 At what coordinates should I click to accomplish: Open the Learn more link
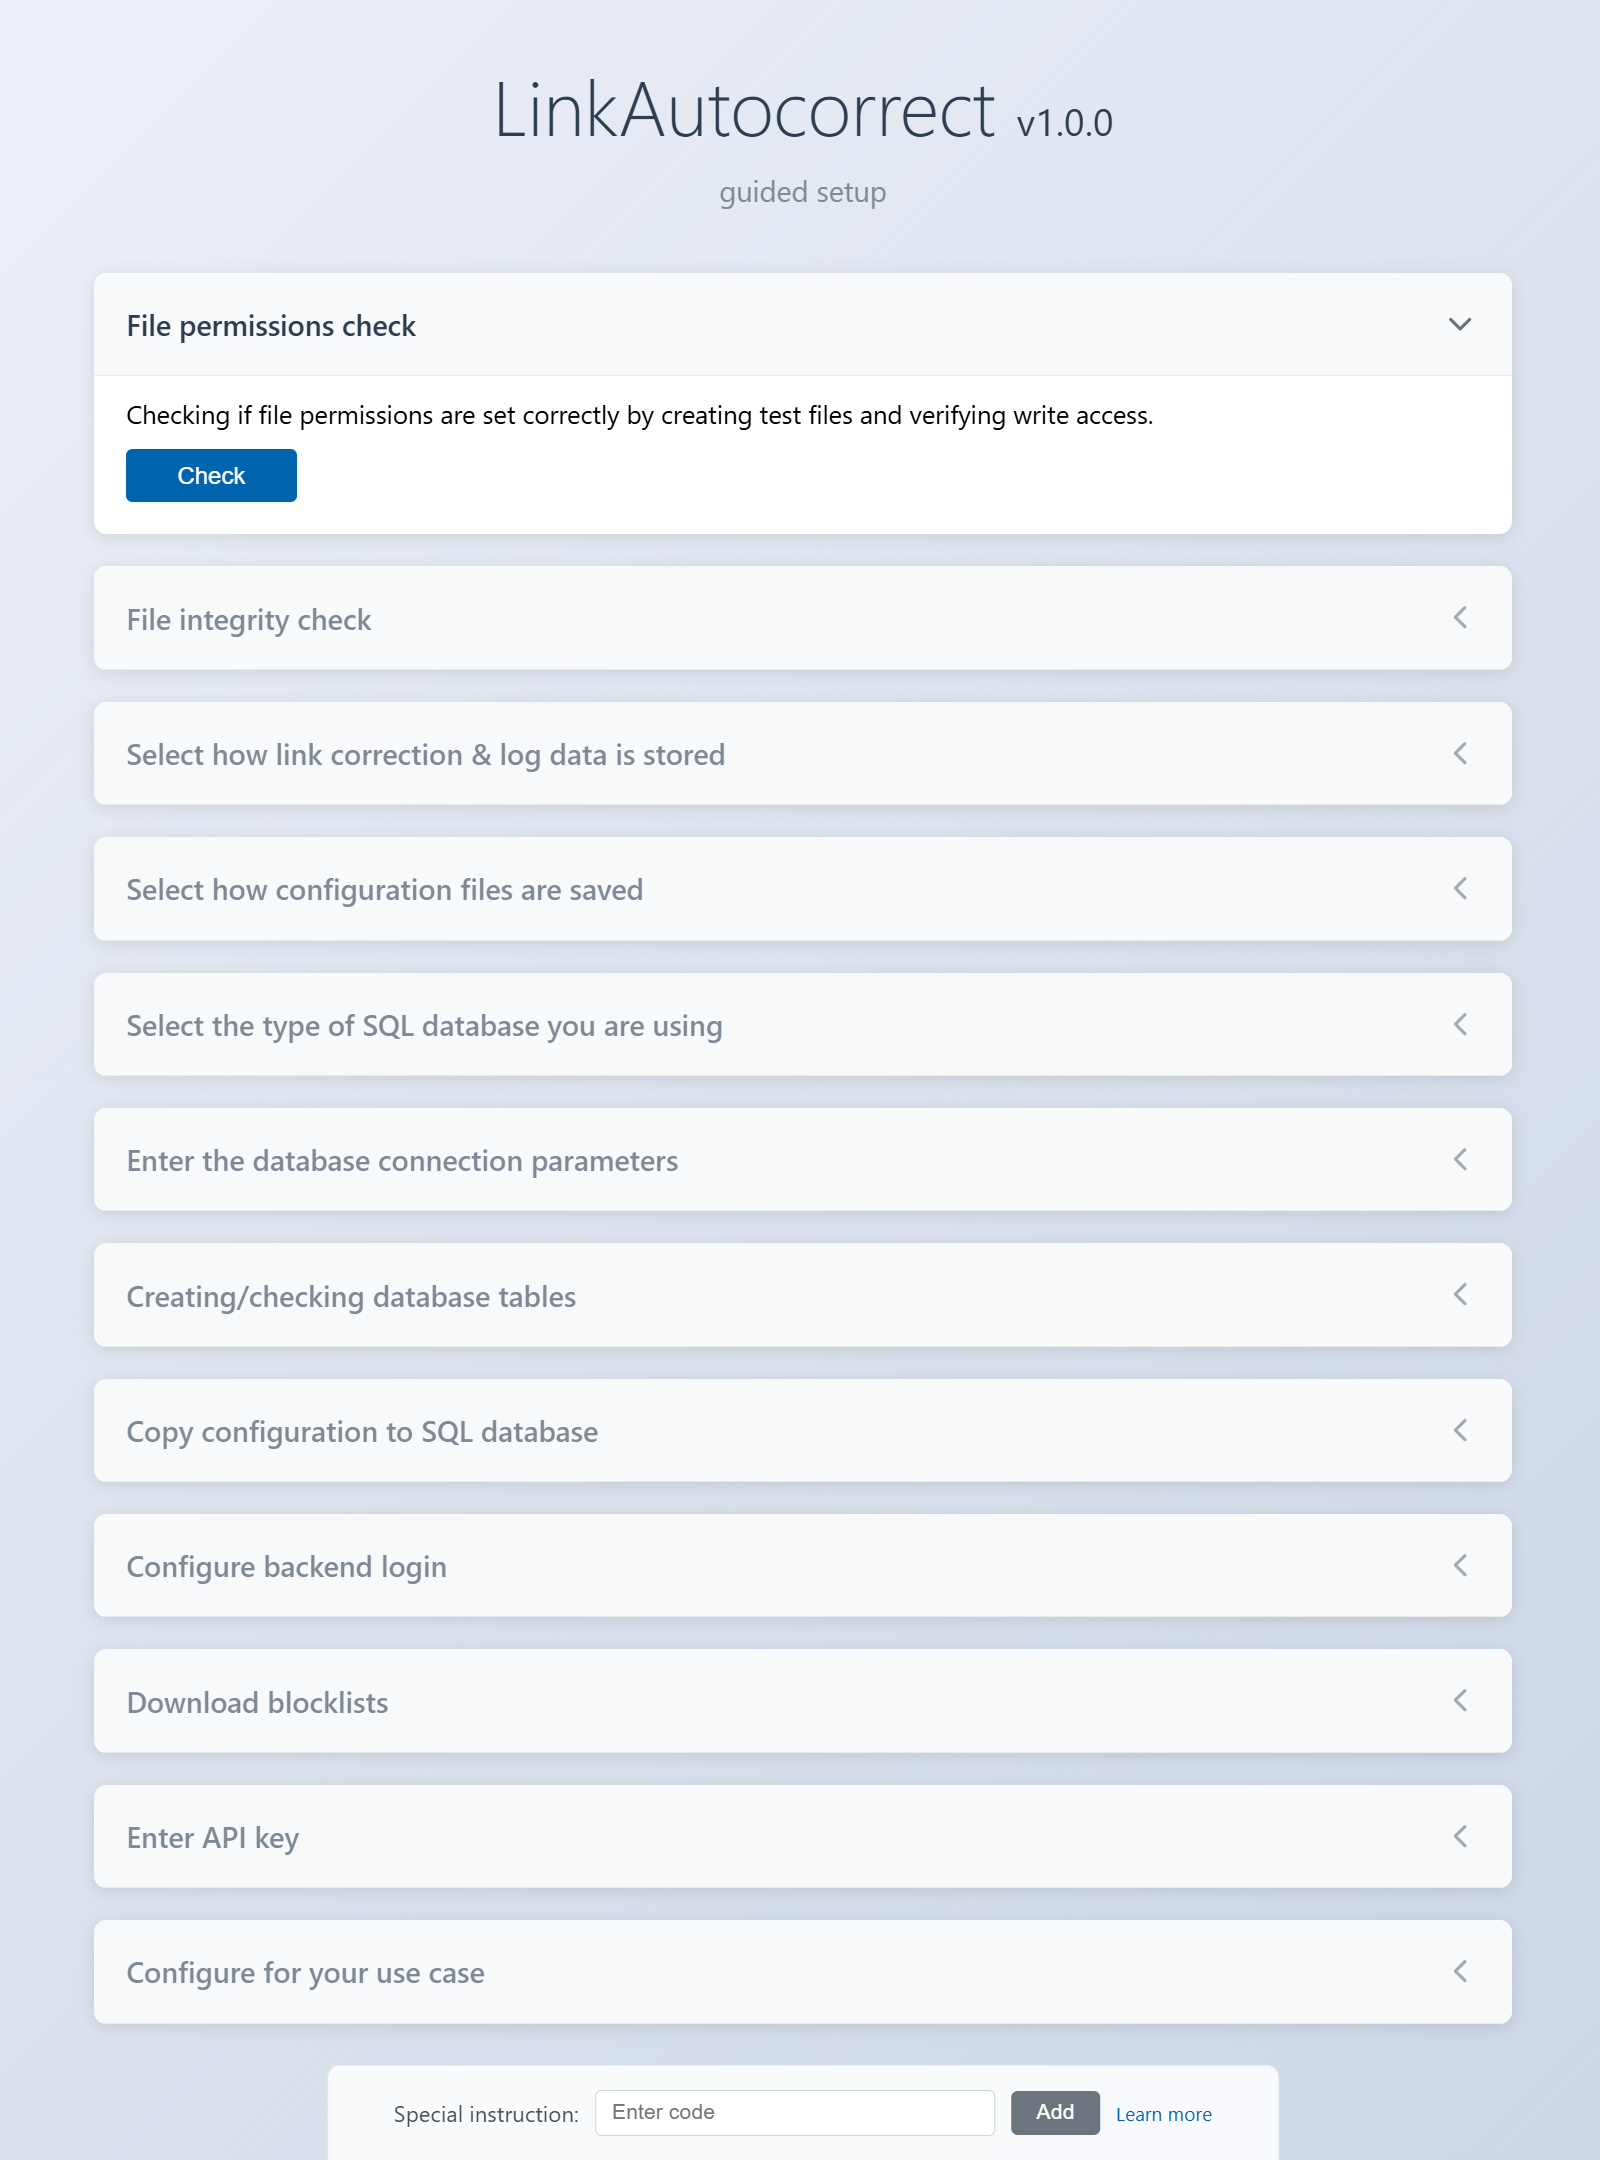1163,2113
